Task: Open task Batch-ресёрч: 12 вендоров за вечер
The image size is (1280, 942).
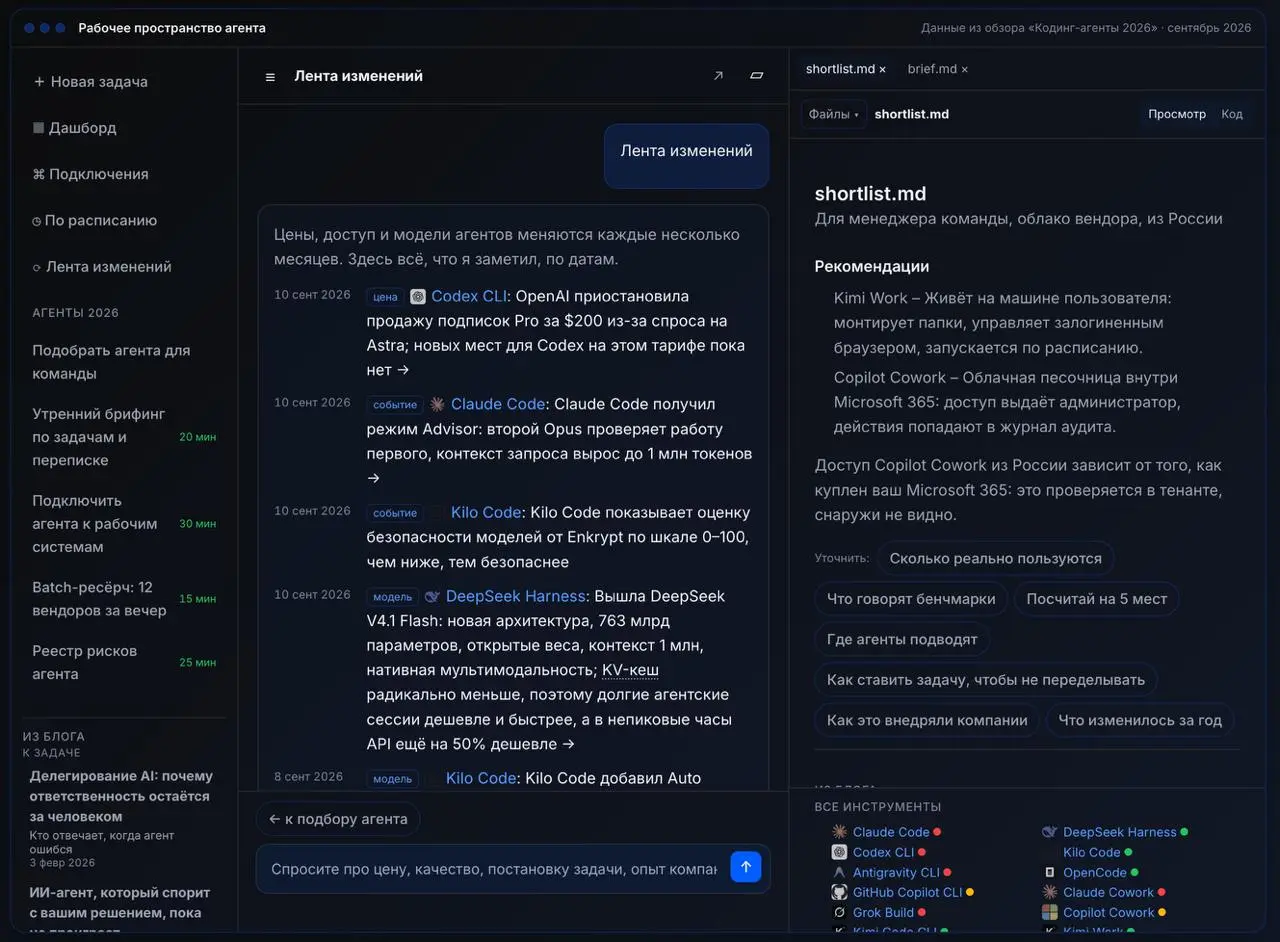Action: [124, 599]
